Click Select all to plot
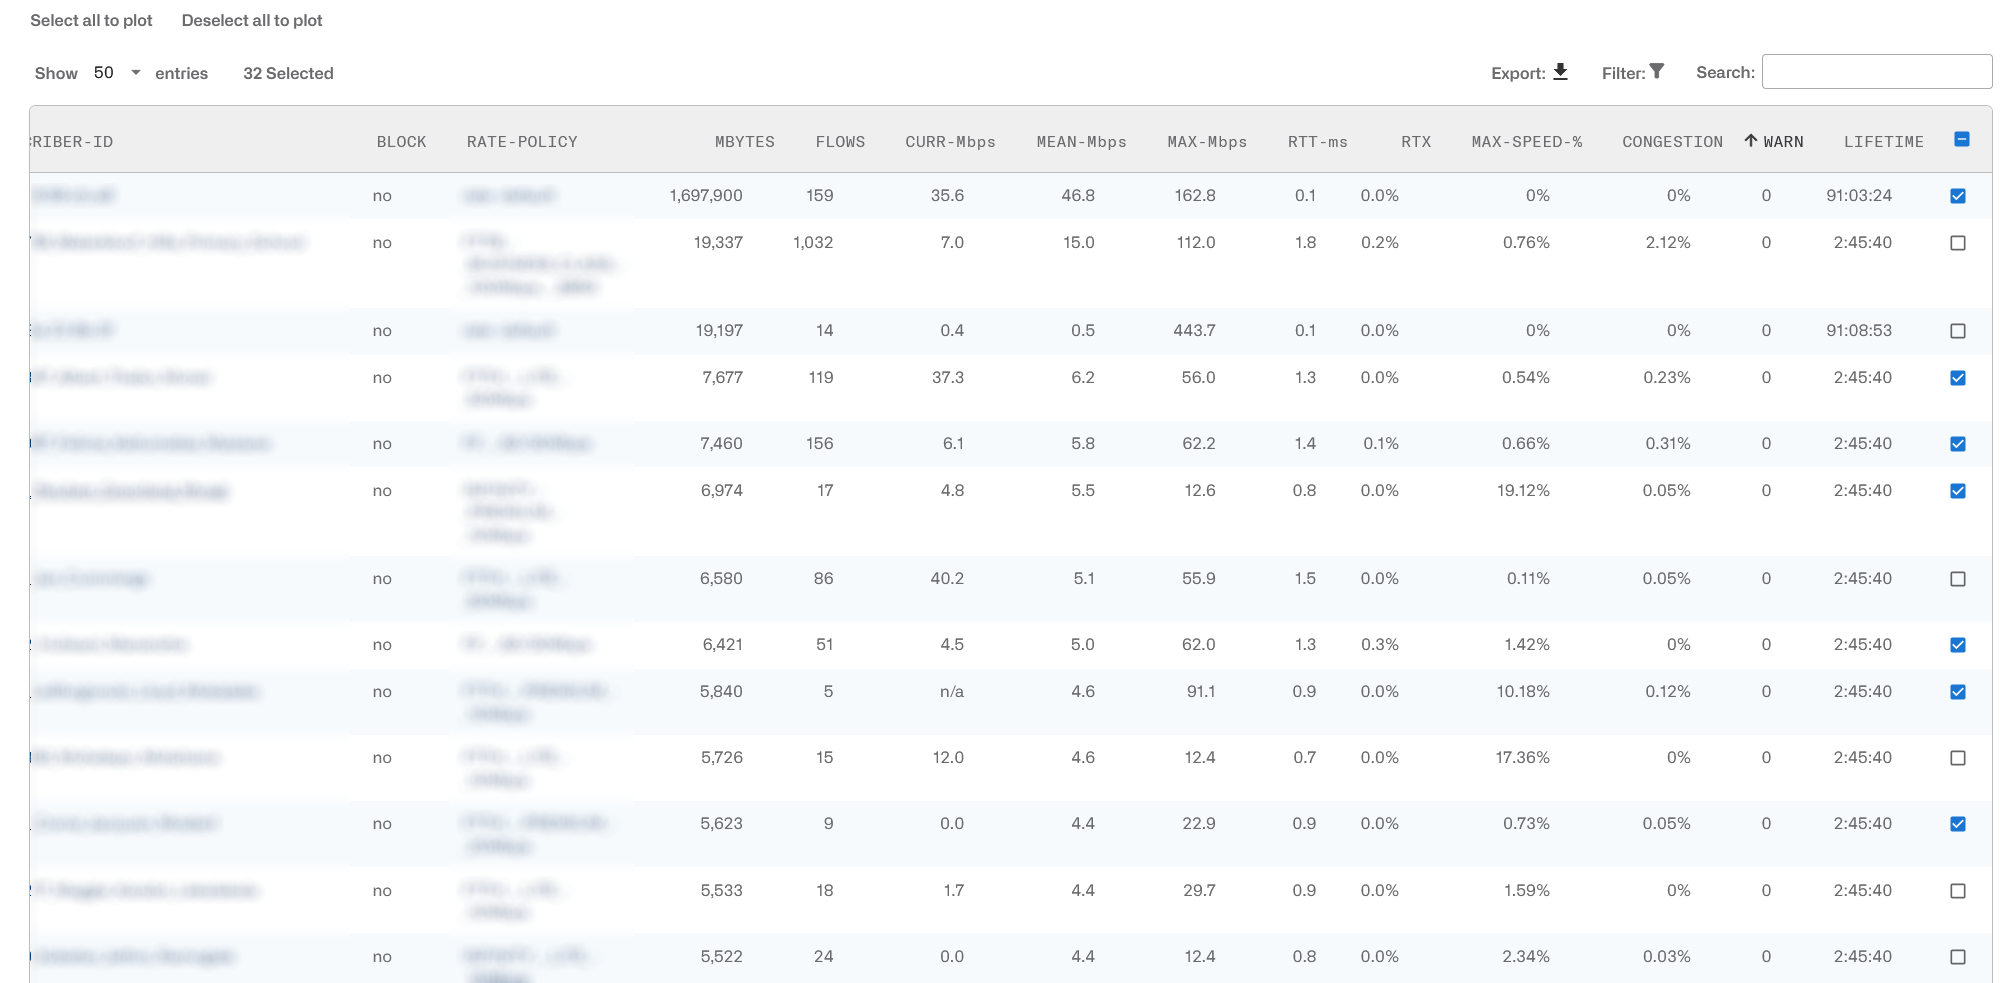Viewport: 2016px width, 983px height. click(x=91, y=20)
